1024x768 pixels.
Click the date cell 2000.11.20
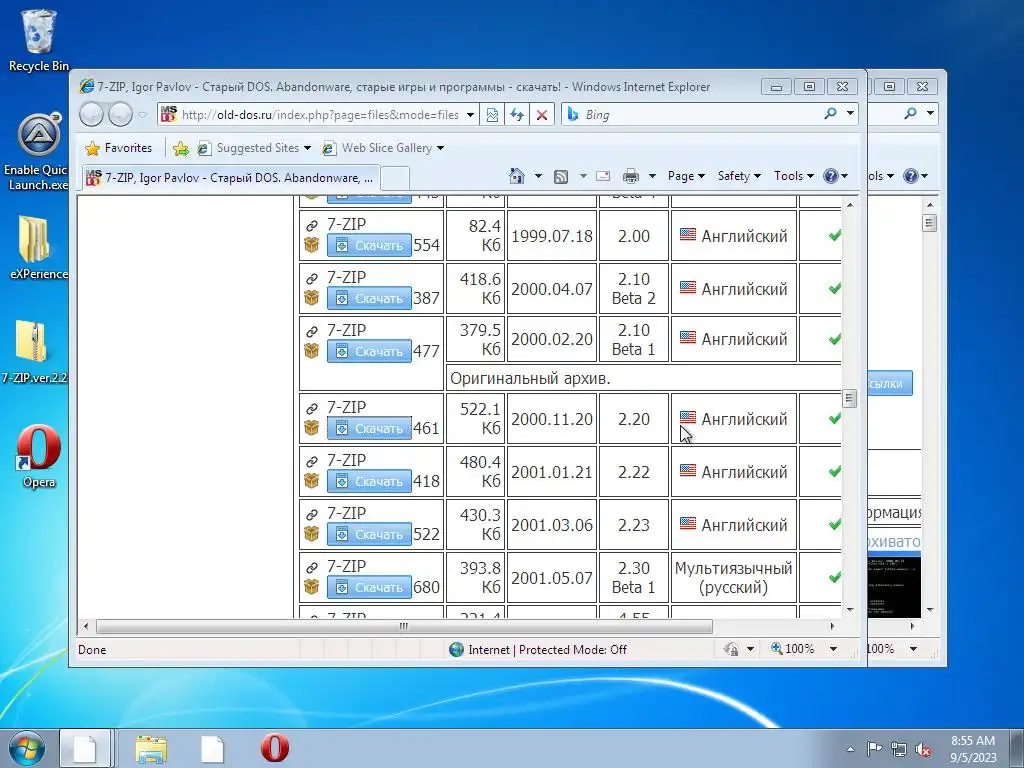point(552,419)
